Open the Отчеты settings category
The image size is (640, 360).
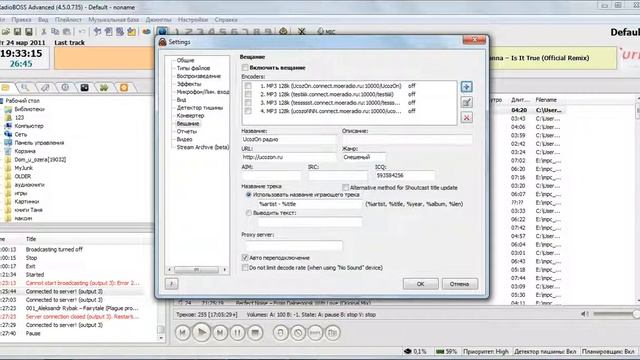point(187,131)
